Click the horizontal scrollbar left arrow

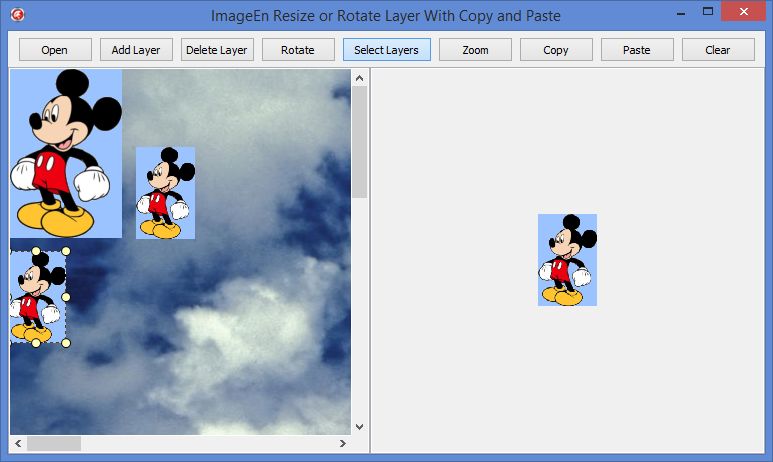(x=18, y=443)
